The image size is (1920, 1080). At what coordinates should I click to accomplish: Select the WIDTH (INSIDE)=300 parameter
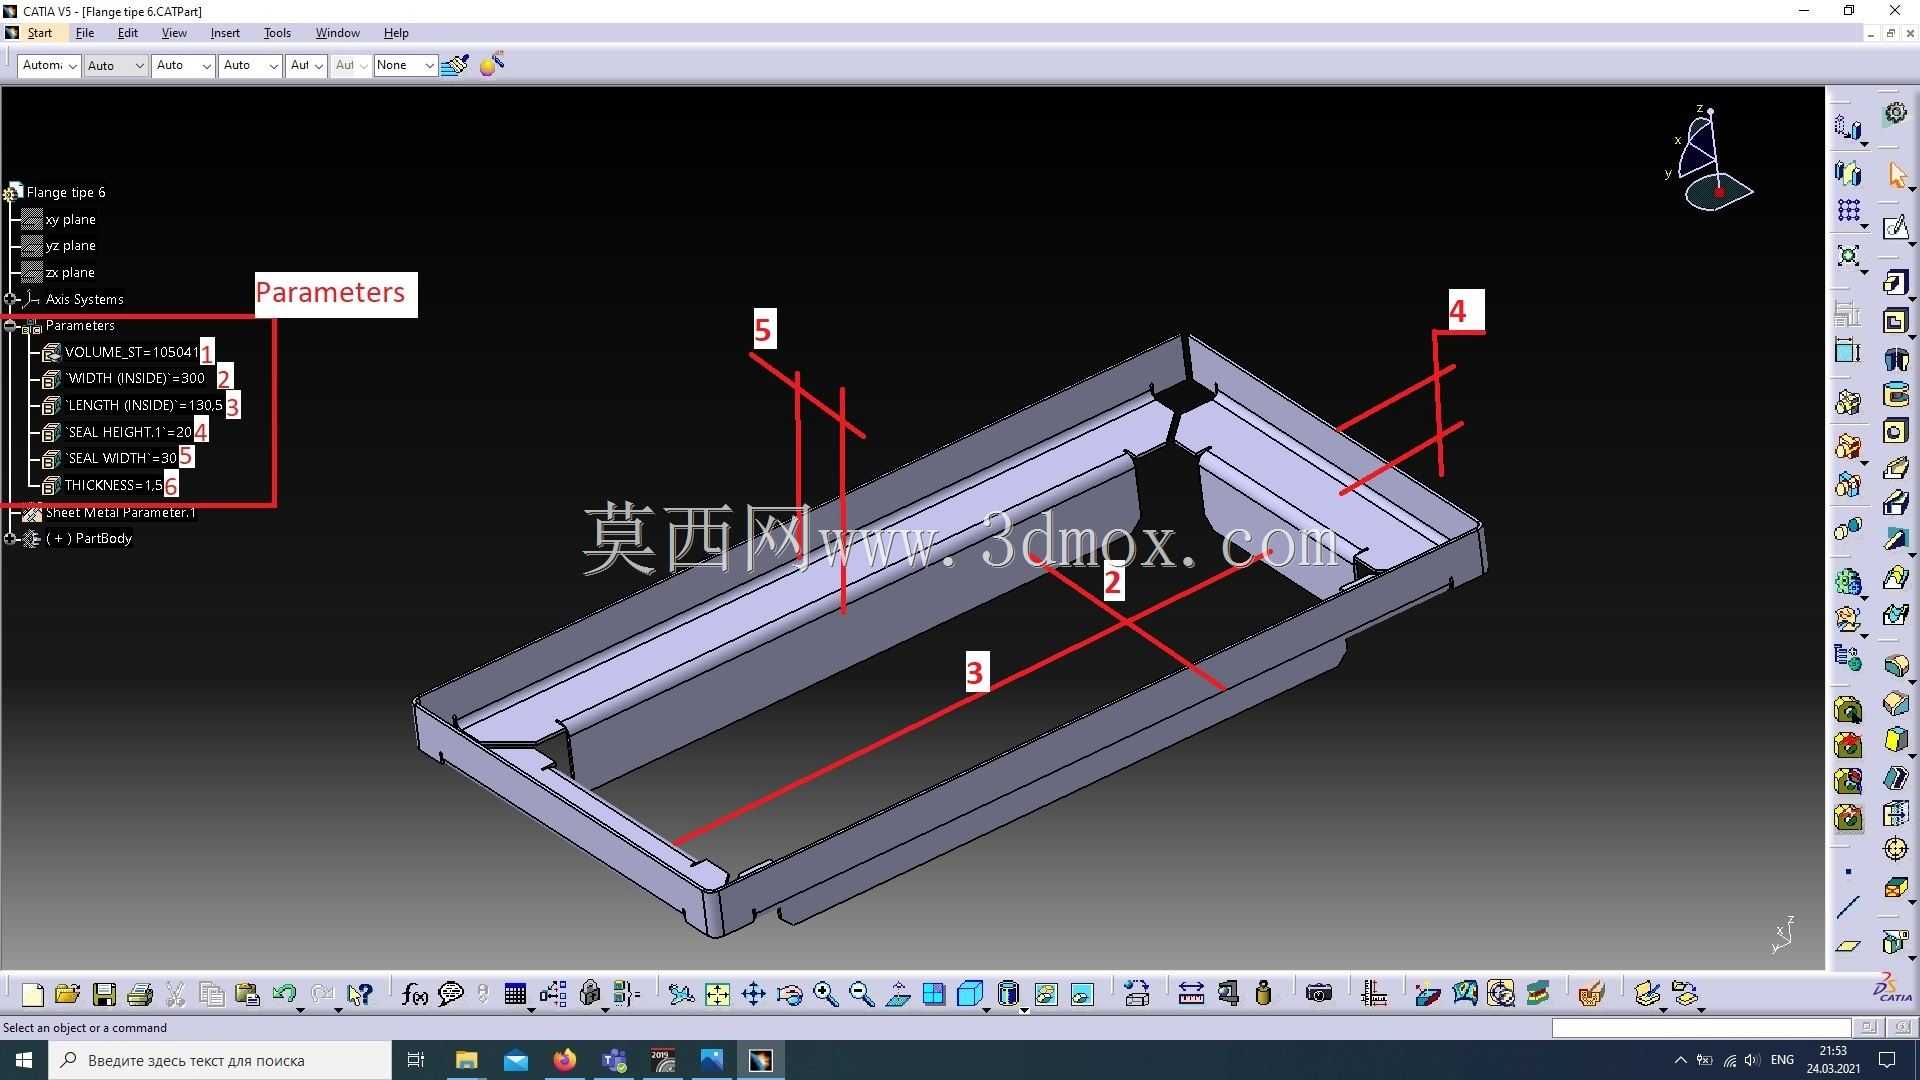point(135,378)
